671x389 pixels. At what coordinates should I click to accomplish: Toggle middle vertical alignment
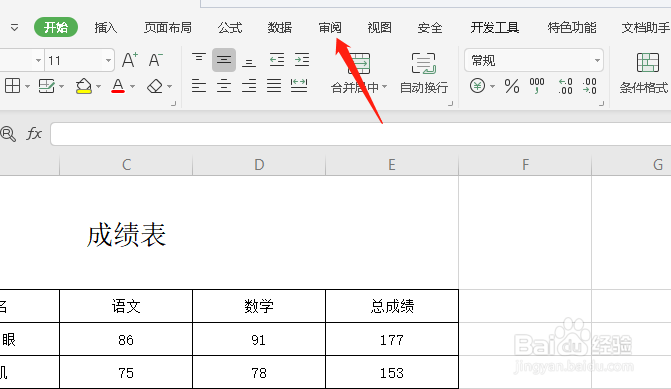coord(224,60)
